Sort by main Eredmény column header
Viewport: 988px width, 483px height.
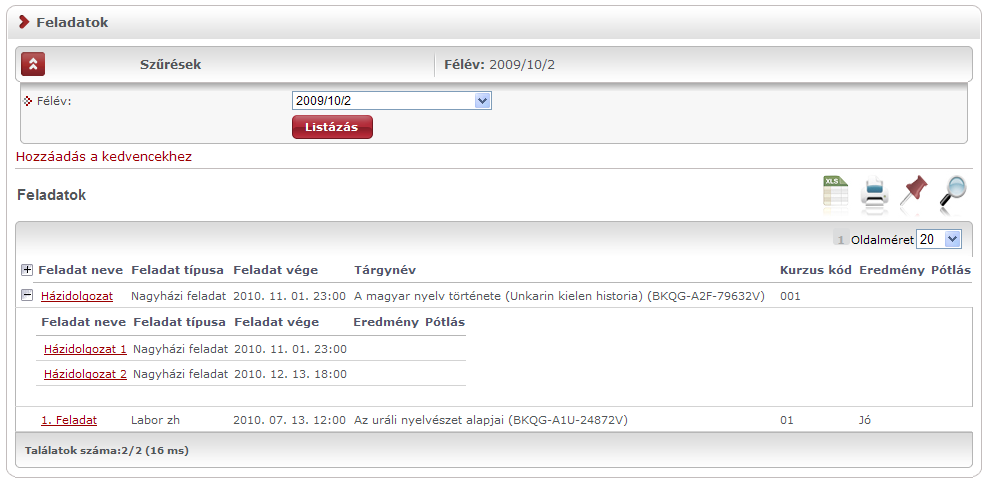tap(892, 270)
